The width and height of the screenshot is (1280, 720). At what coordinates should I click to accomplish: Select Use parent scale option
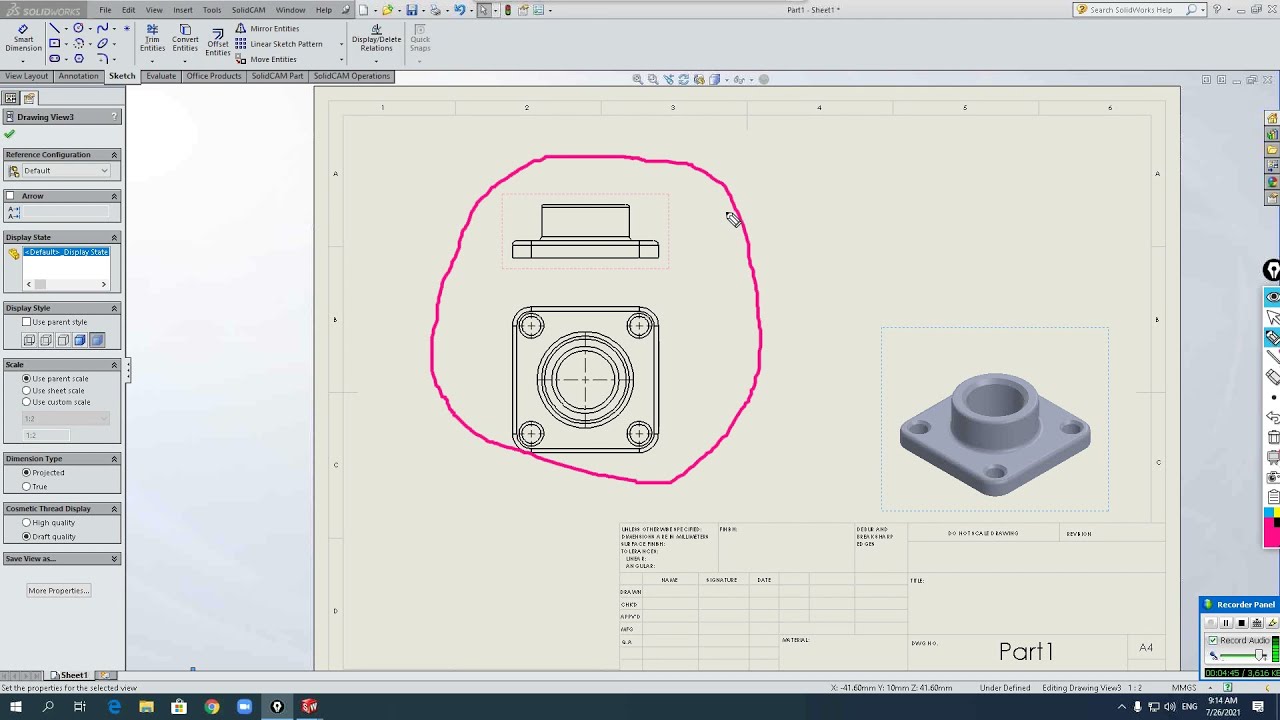pos(27,379)
